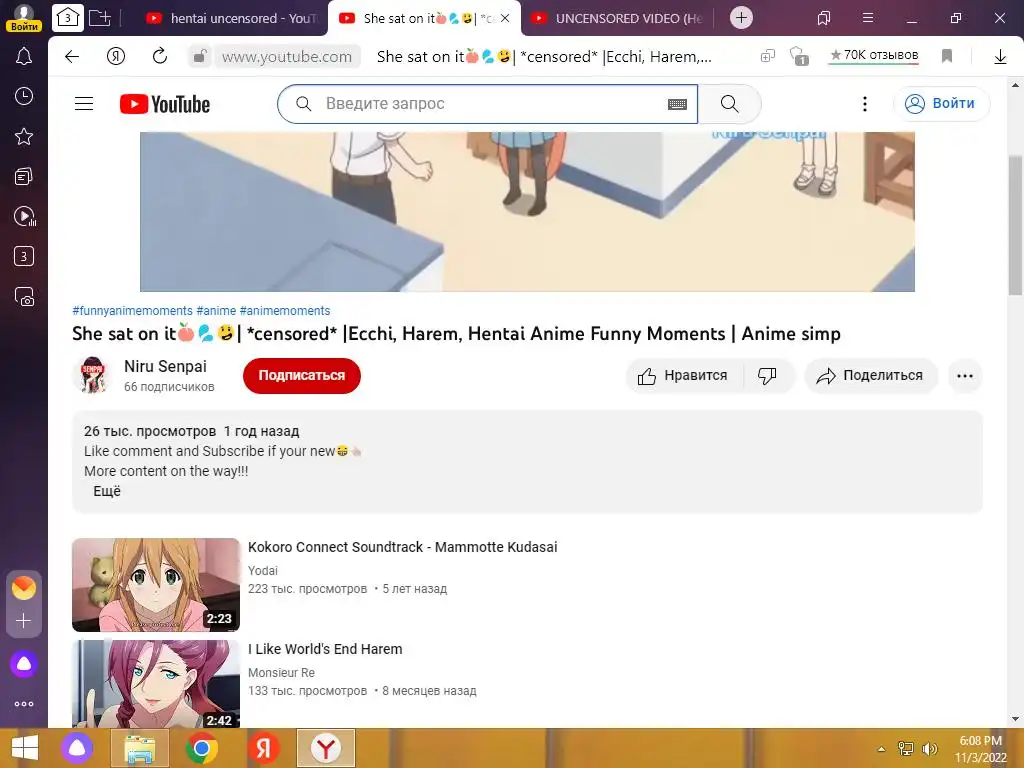
Task: Dislike the video with the thumbs-down
Action: click(767, 376)
